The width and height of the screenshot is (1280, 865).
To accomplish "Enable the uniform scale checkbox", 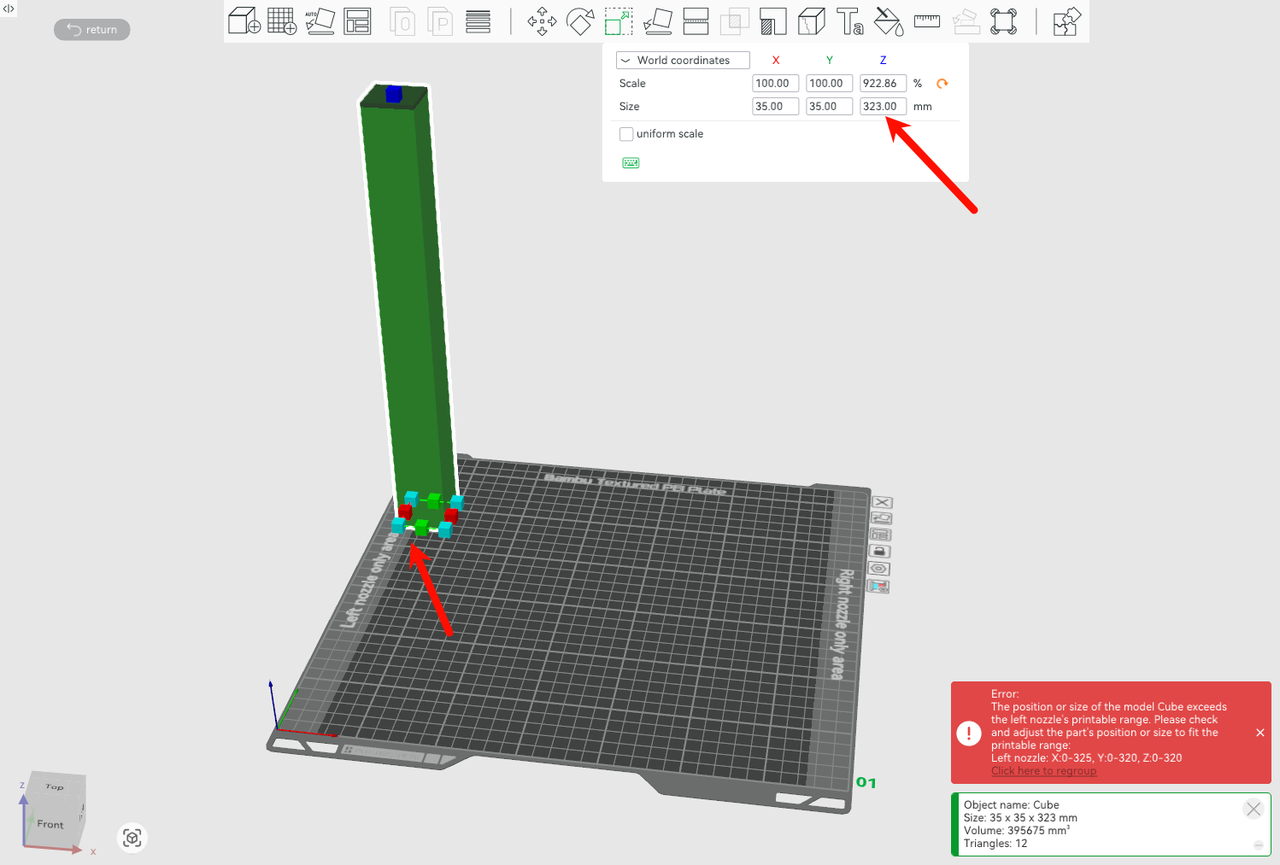I will click(x=626, y=134).
